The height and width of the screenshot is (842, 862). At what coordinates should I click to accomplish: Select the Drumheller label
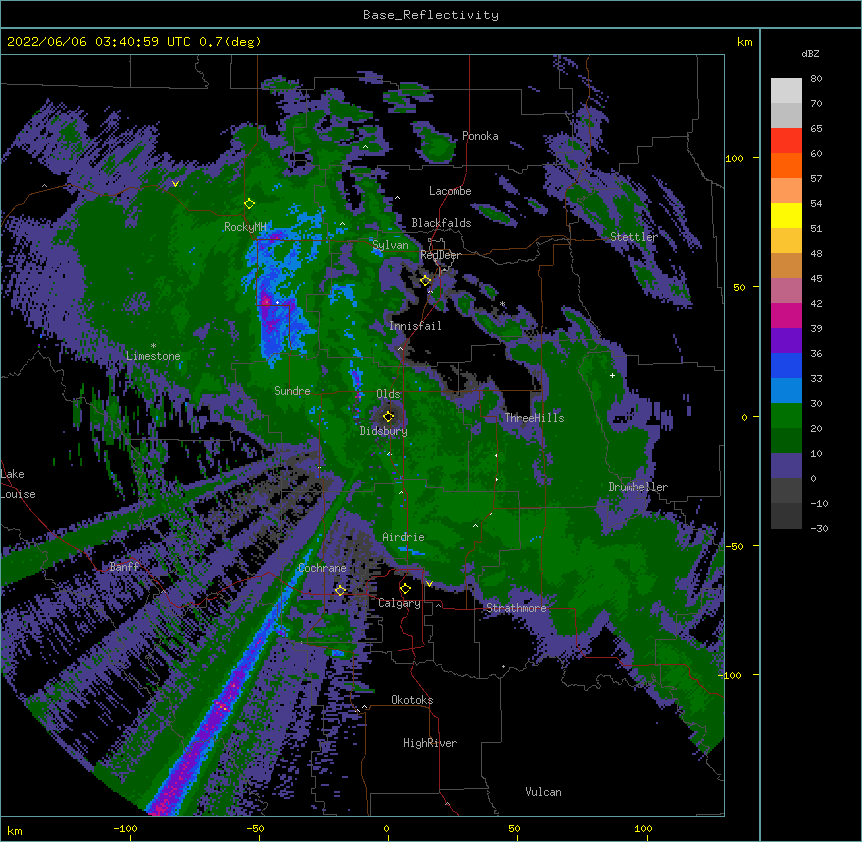[x=638, y=487]
